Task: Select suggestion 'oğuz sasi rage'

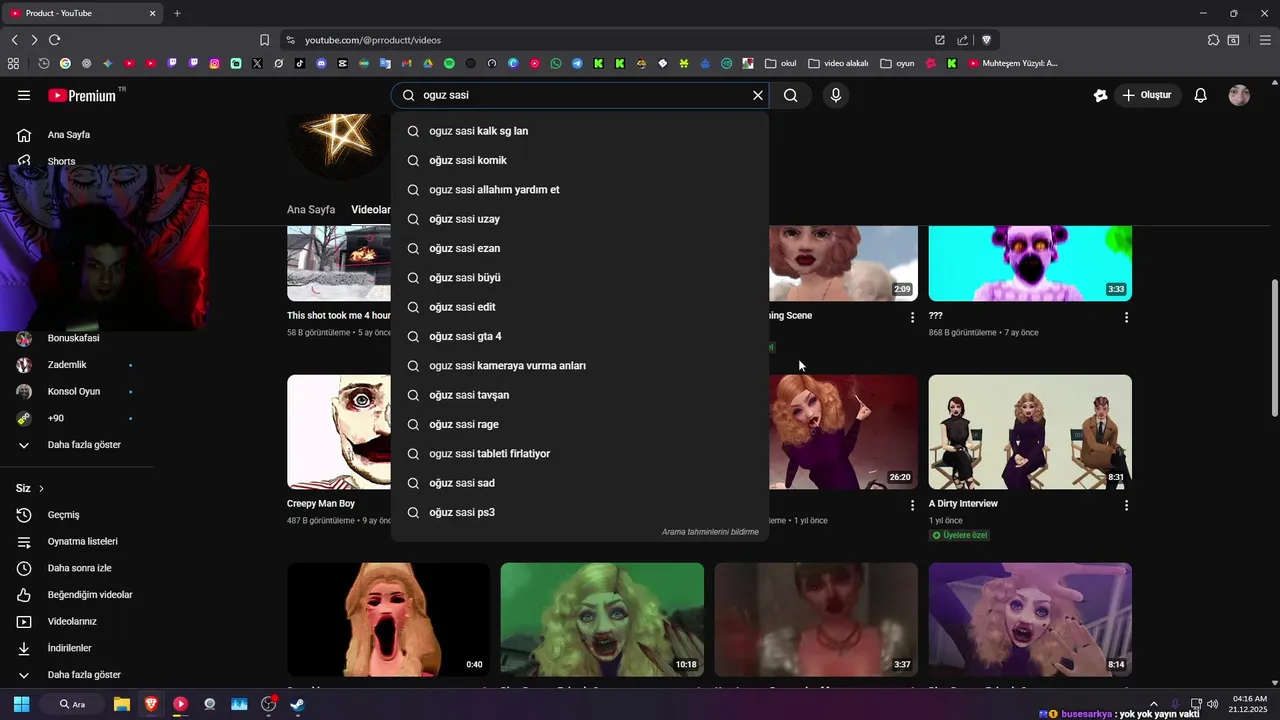Action: 580,424
